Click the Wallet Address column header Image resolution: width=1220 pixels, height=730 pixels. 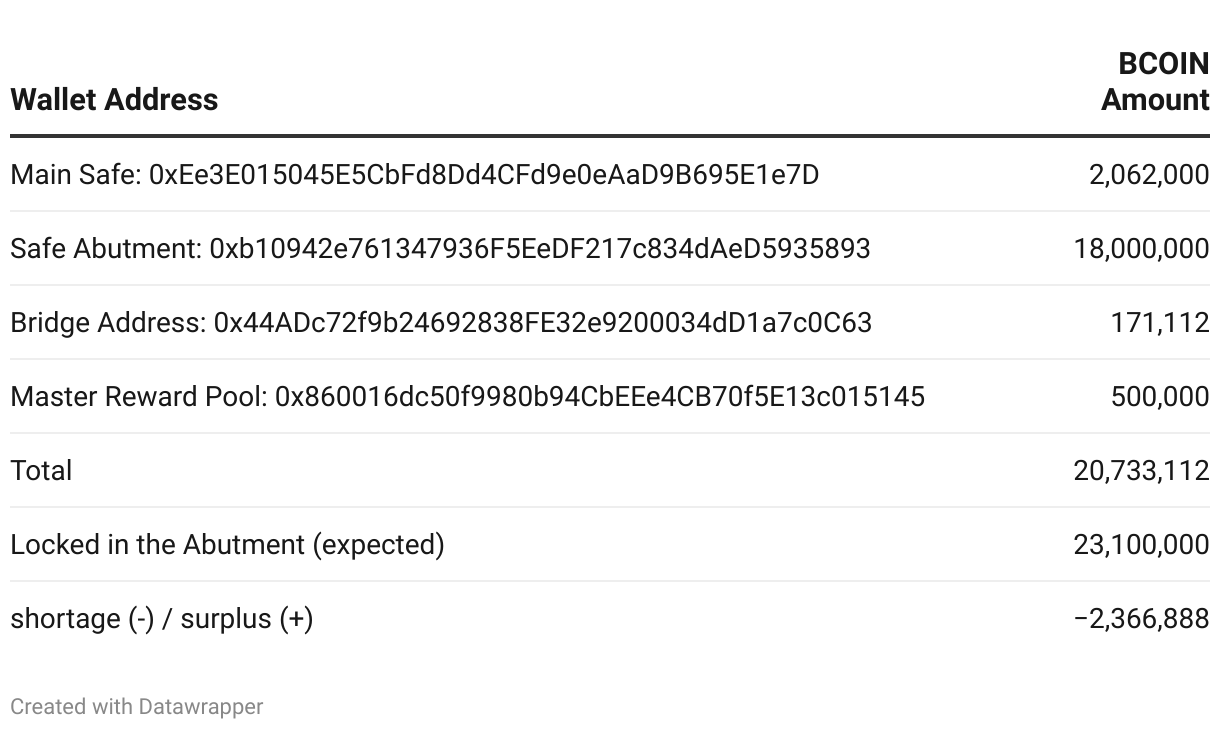point(114,100)
